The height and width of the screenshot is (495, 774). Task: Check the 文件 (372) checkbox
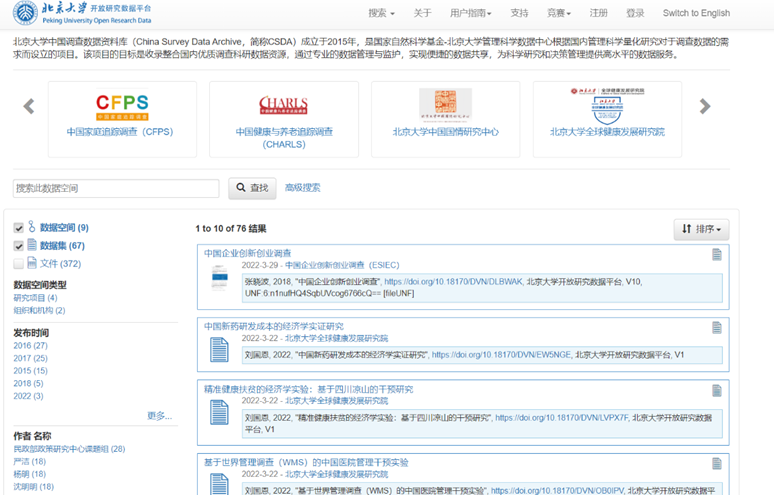(x=19, y=264)
